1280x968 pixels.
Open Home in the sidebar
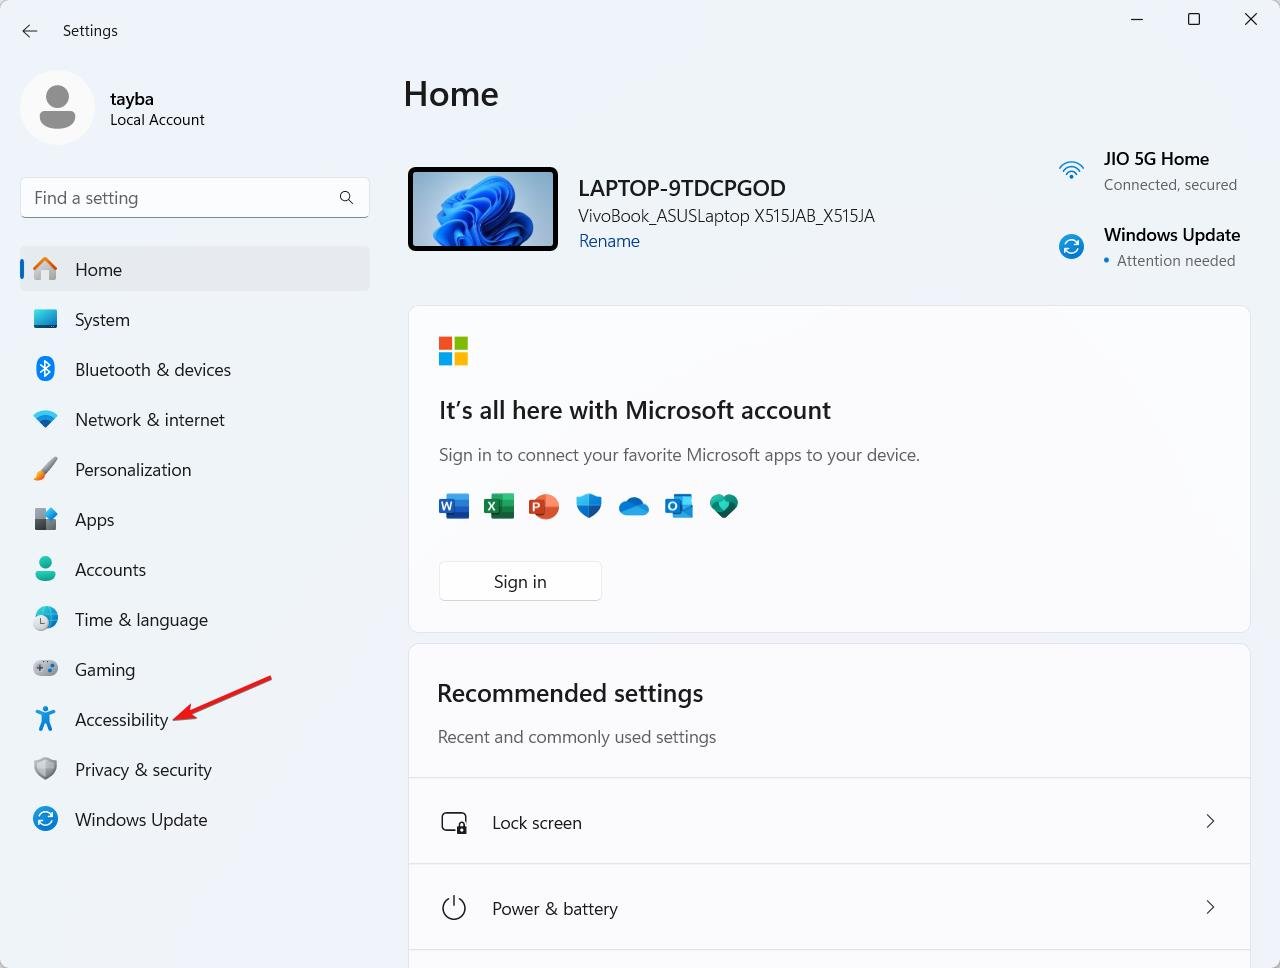pos(195,269)
